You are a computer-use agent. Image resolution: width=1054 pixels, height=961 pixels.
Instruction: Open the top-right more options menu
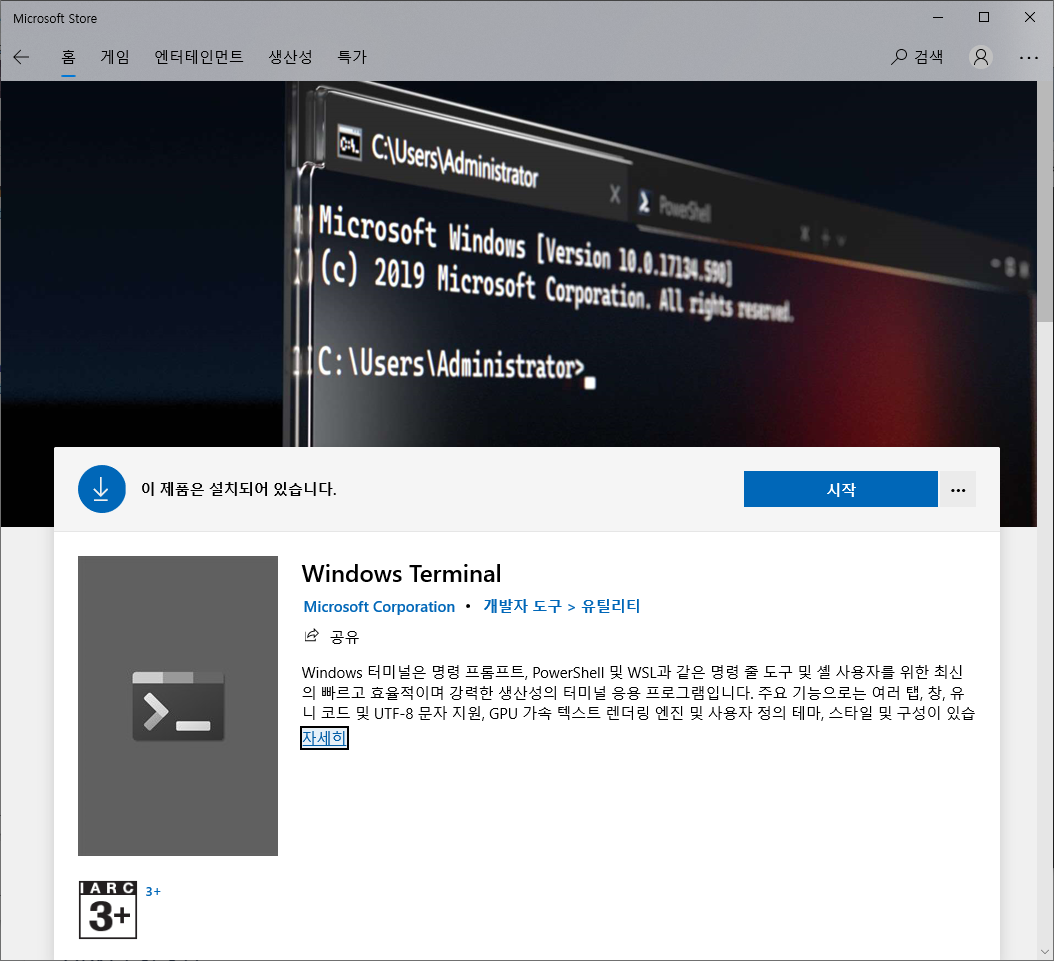pyautogui.click(x=1028, y=58)
